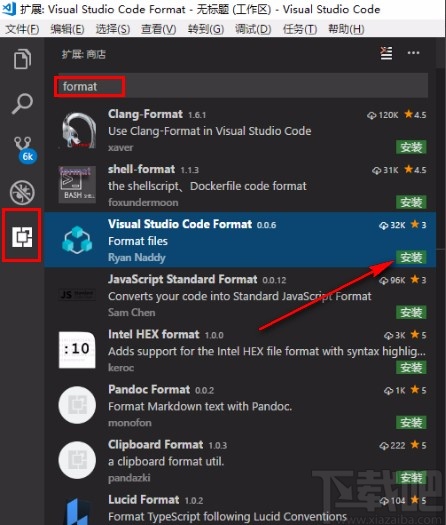Screen dimensions: 446x525
Task: Install the Pandoc Format extension
Action: 411,422
